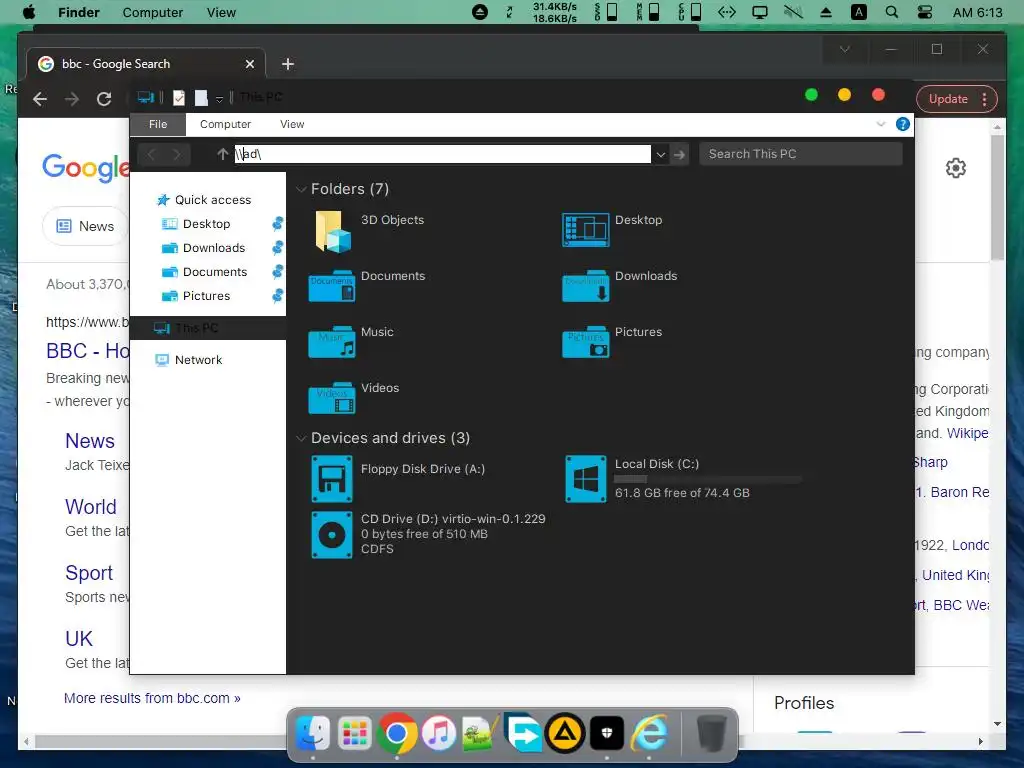Open Spotlight search in menu bar
Viewport: 1024px width, 768px height.
891,12
